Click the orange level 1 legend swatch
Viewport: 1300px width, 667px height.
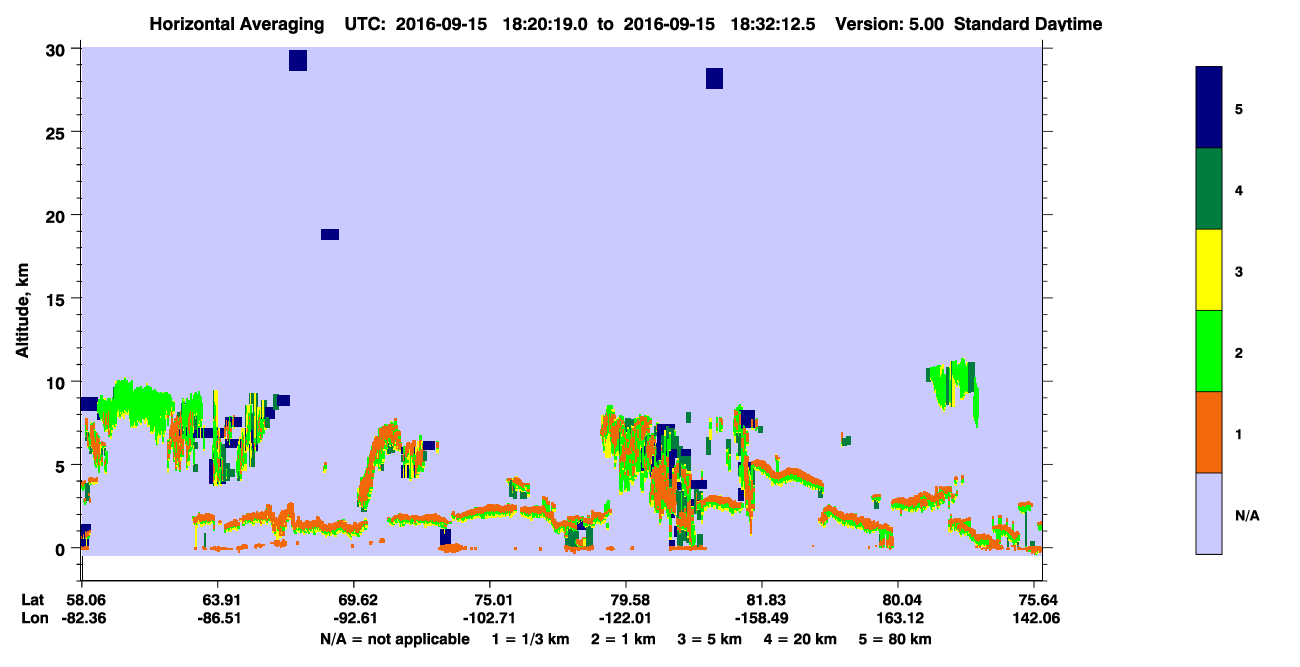(x=1209, y=432)
